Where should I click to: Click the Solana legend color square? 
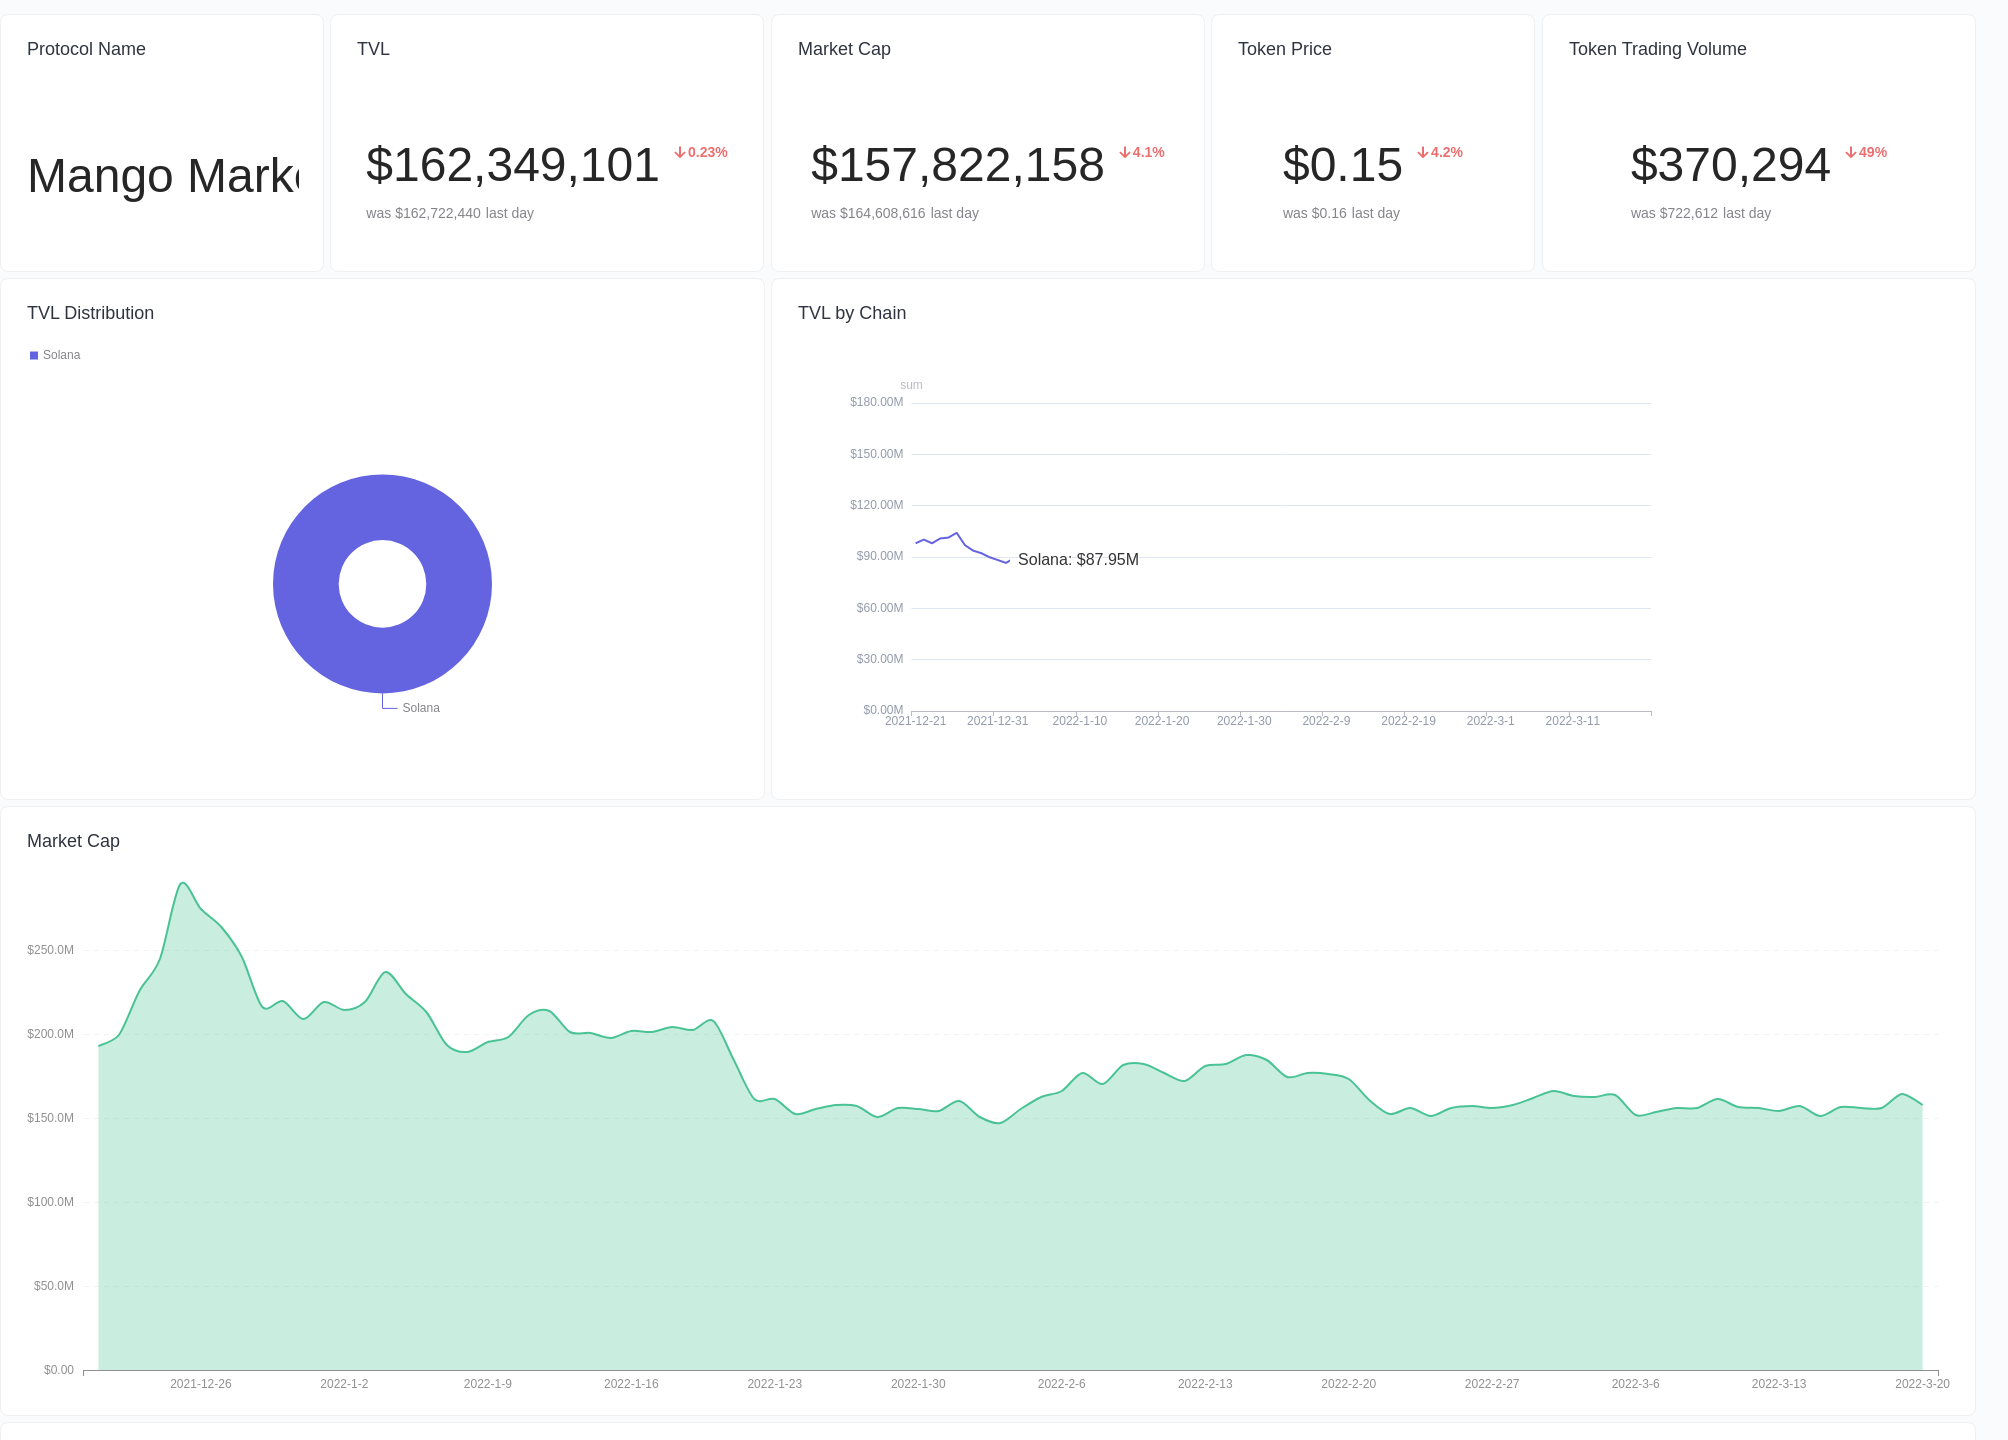coord(34,355)
